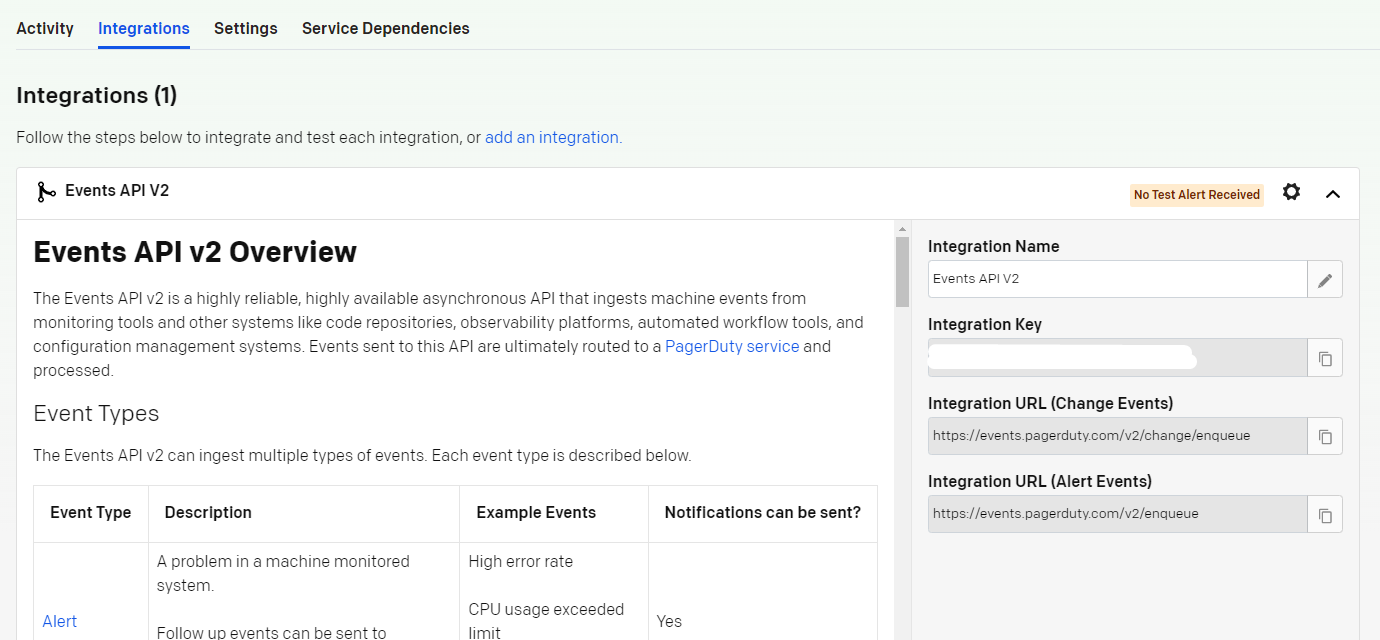Click the Change Events URL field
This screenshot has width=1380, height=640.
(1117, 436)
